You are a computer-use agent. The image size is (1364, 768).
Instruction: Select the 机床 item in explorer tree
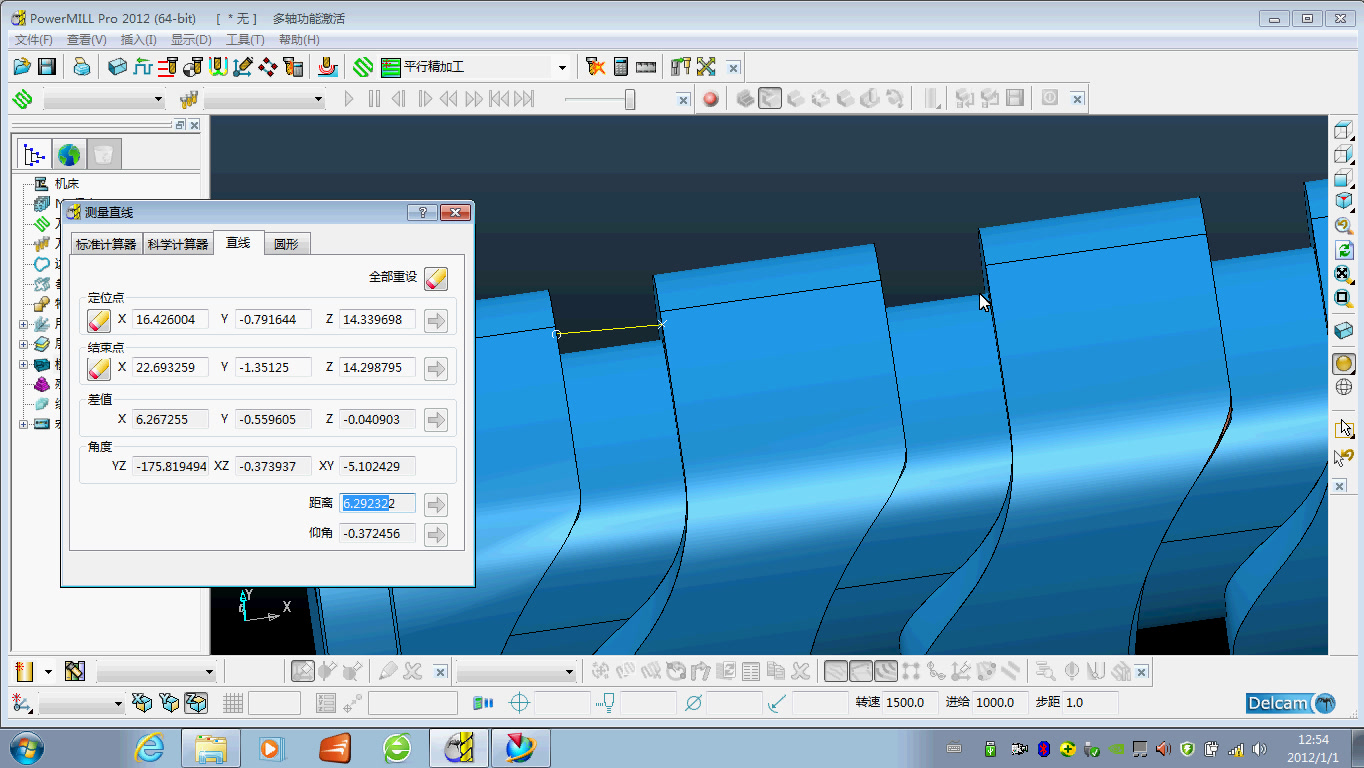(x=67, y=184)
